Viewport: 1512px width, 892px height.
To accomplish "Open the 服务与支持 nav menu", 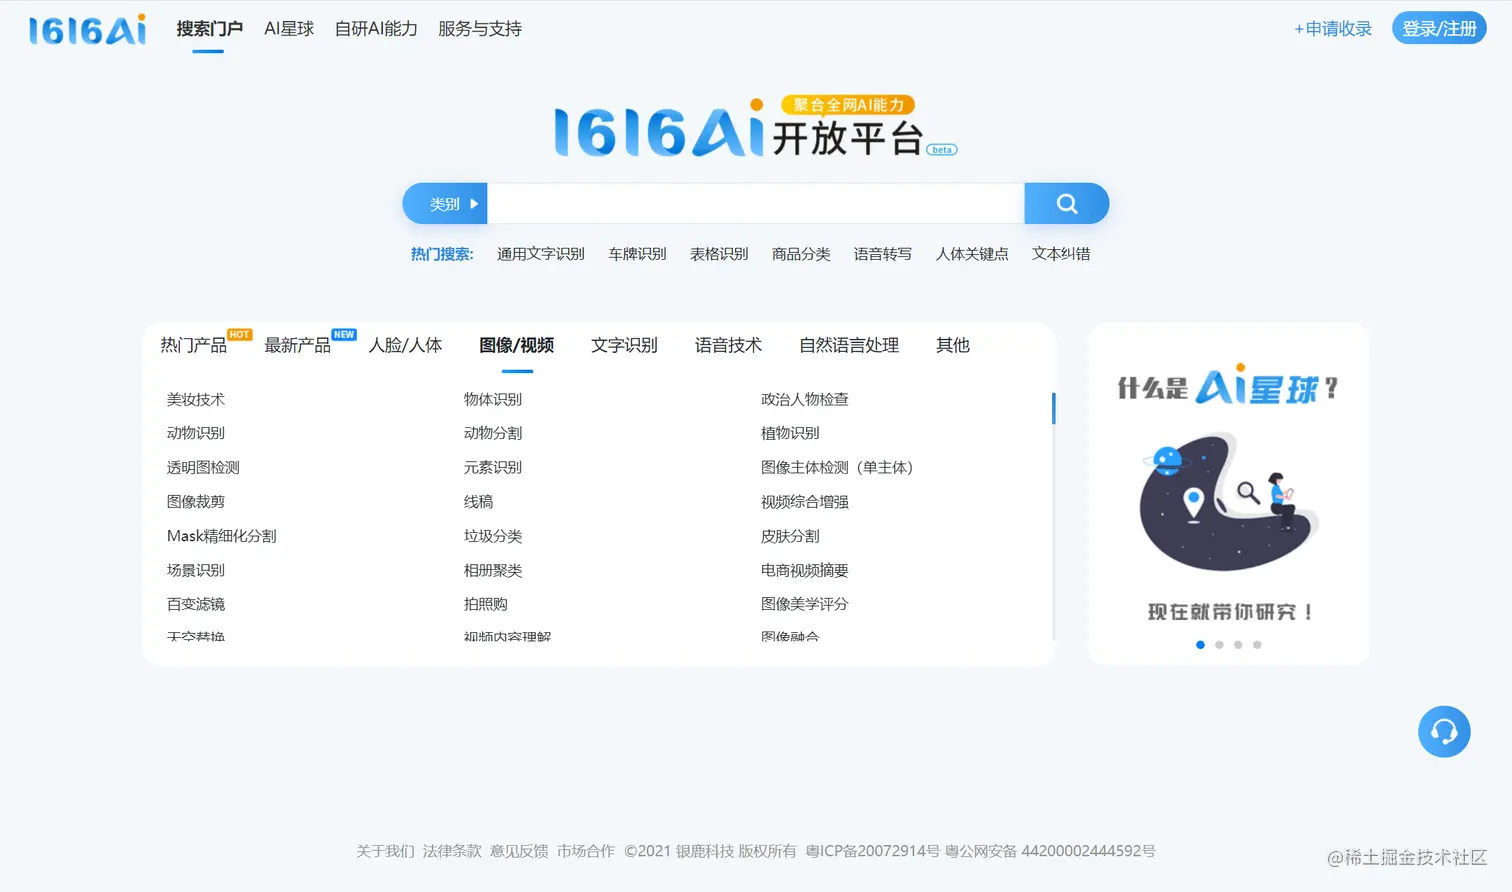I will 480,29.
